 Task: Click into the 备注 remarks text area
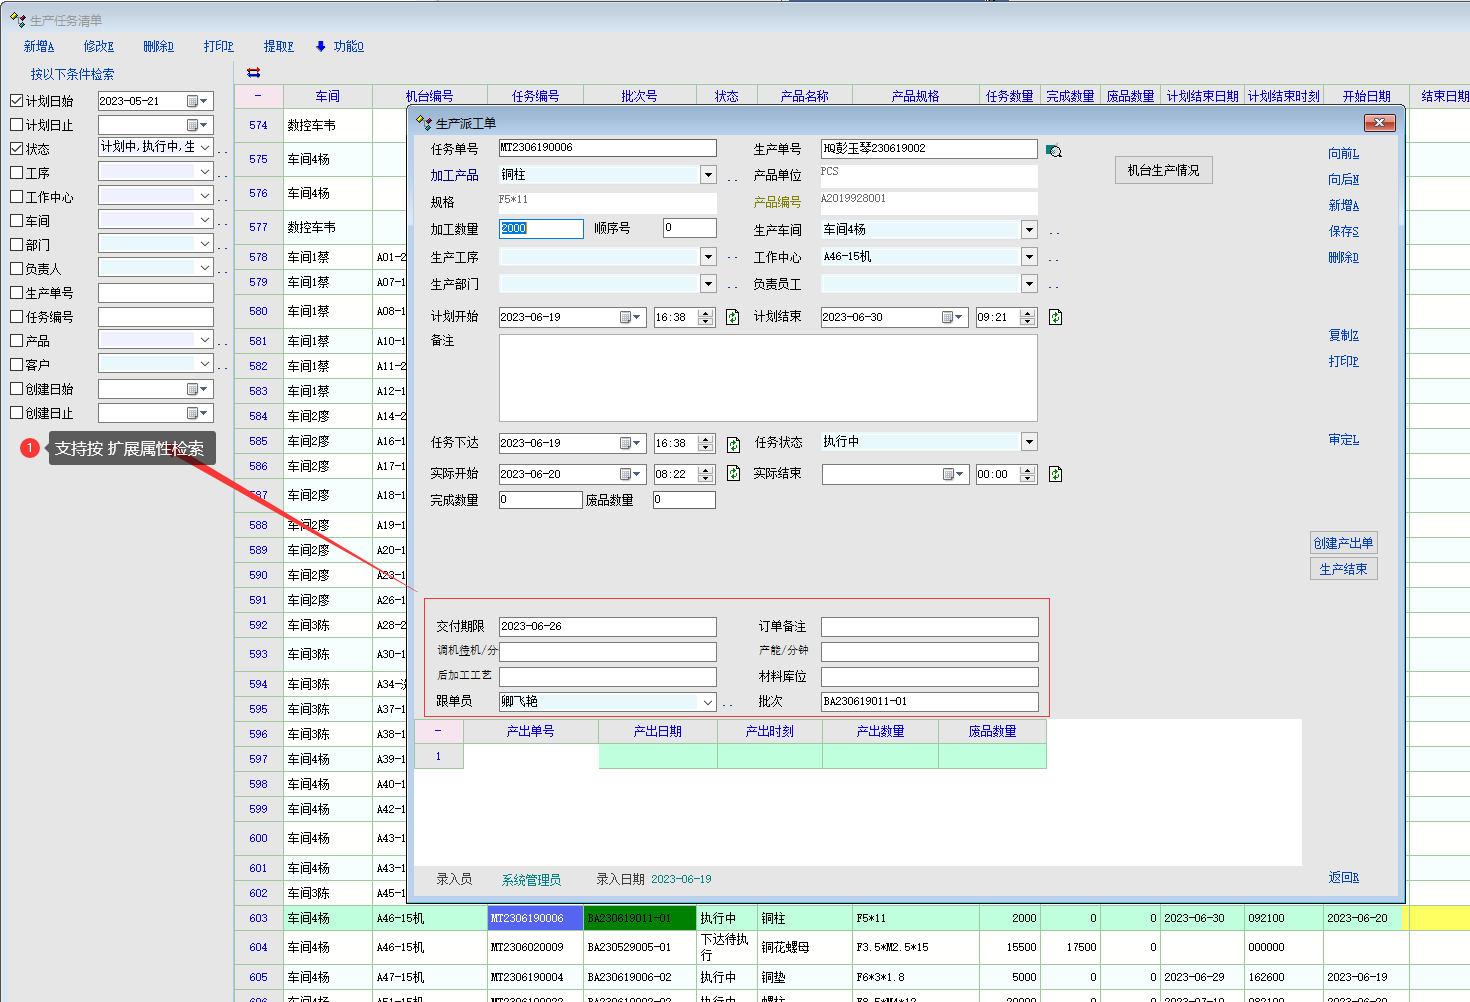(x=767, y=378)
